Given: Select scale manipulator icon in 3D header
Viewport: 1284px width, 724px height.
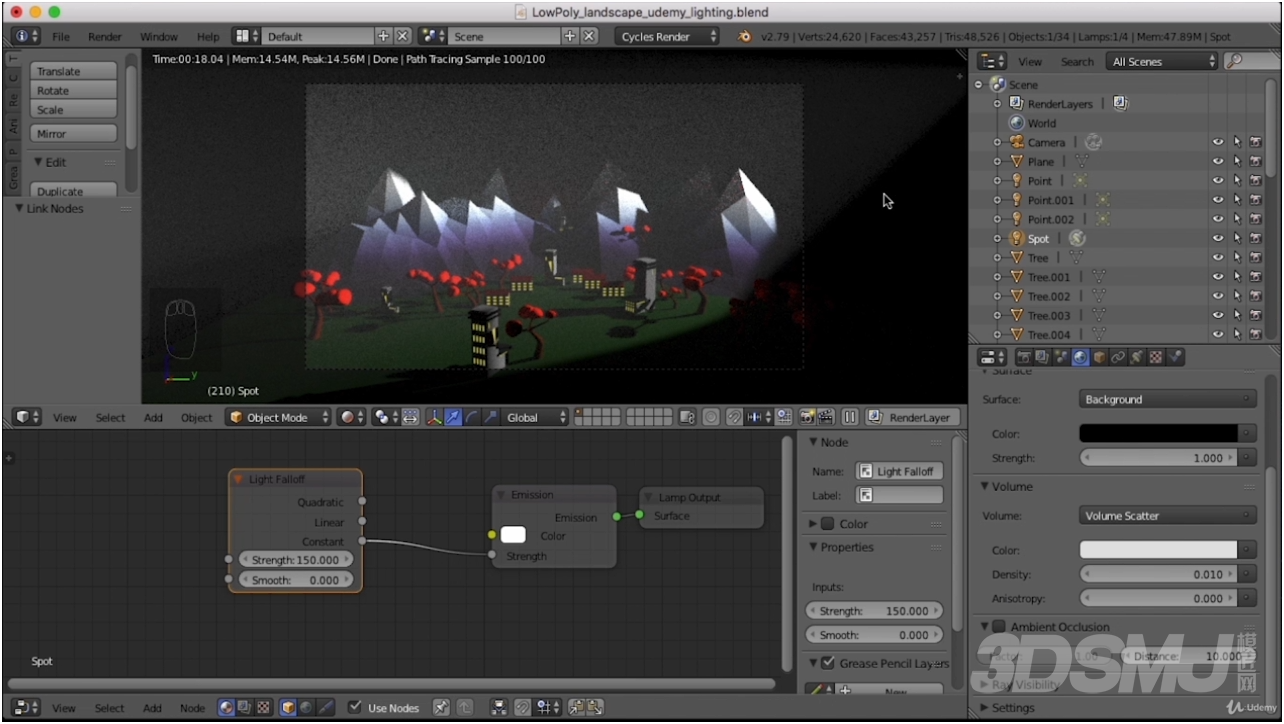Looking at the screenshot, I should (490, 418).
